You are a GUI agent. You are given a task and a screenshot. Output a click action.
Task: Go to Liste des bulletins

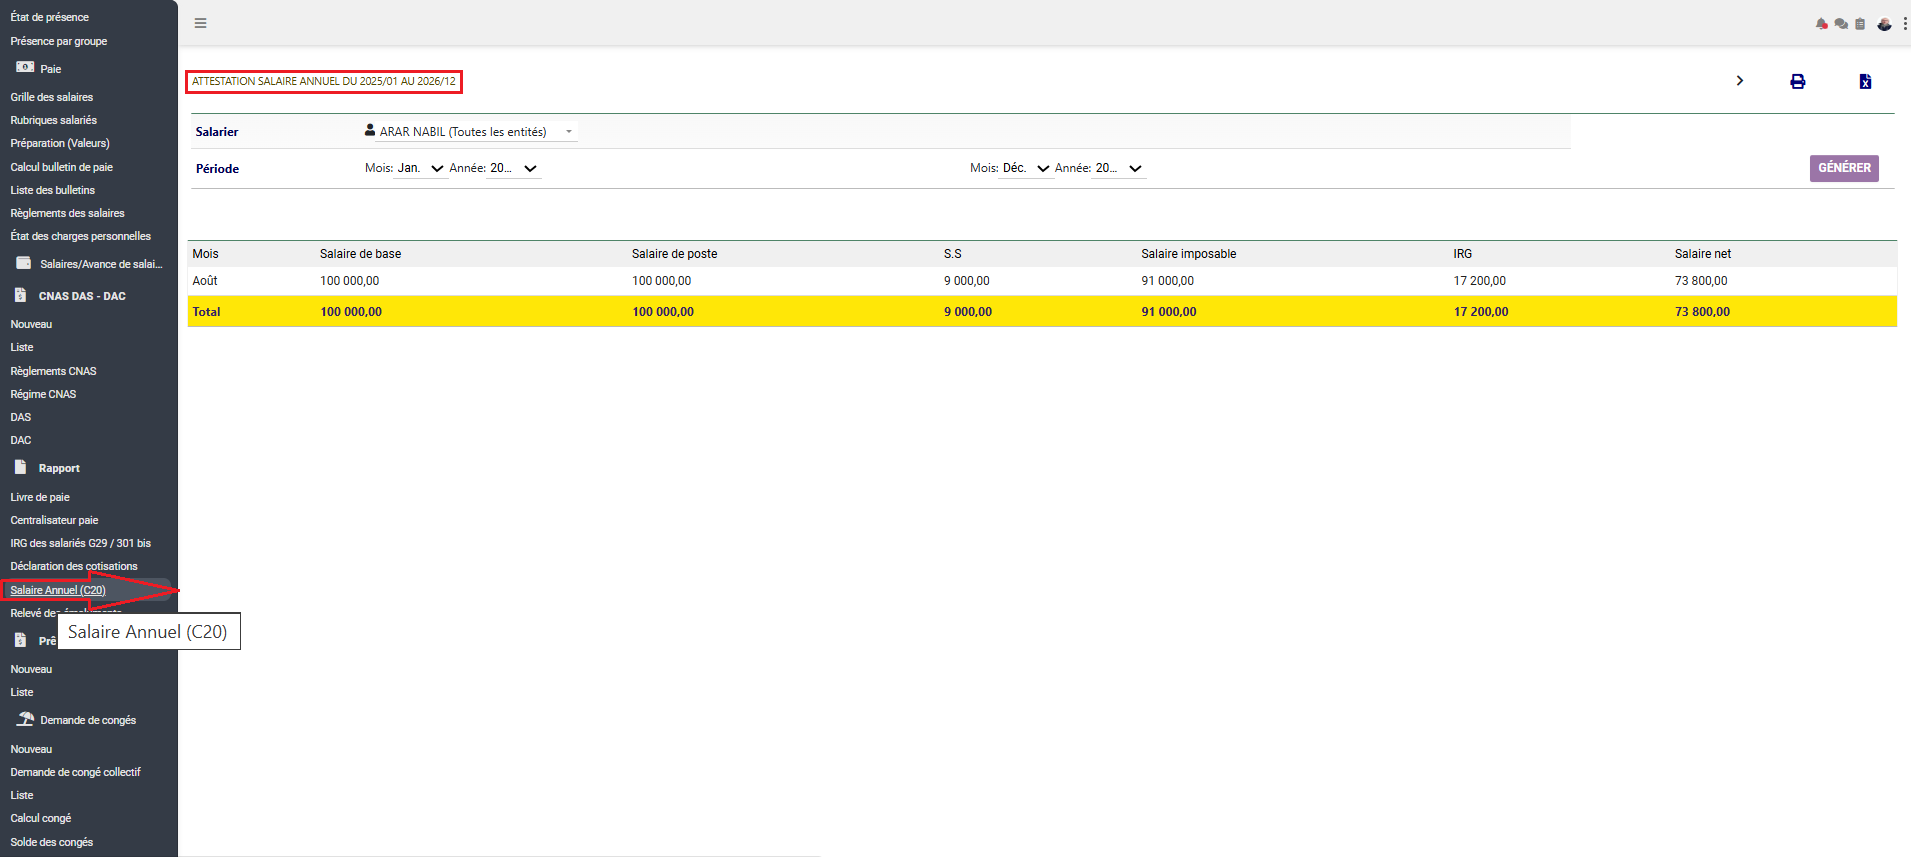[53, 190]
